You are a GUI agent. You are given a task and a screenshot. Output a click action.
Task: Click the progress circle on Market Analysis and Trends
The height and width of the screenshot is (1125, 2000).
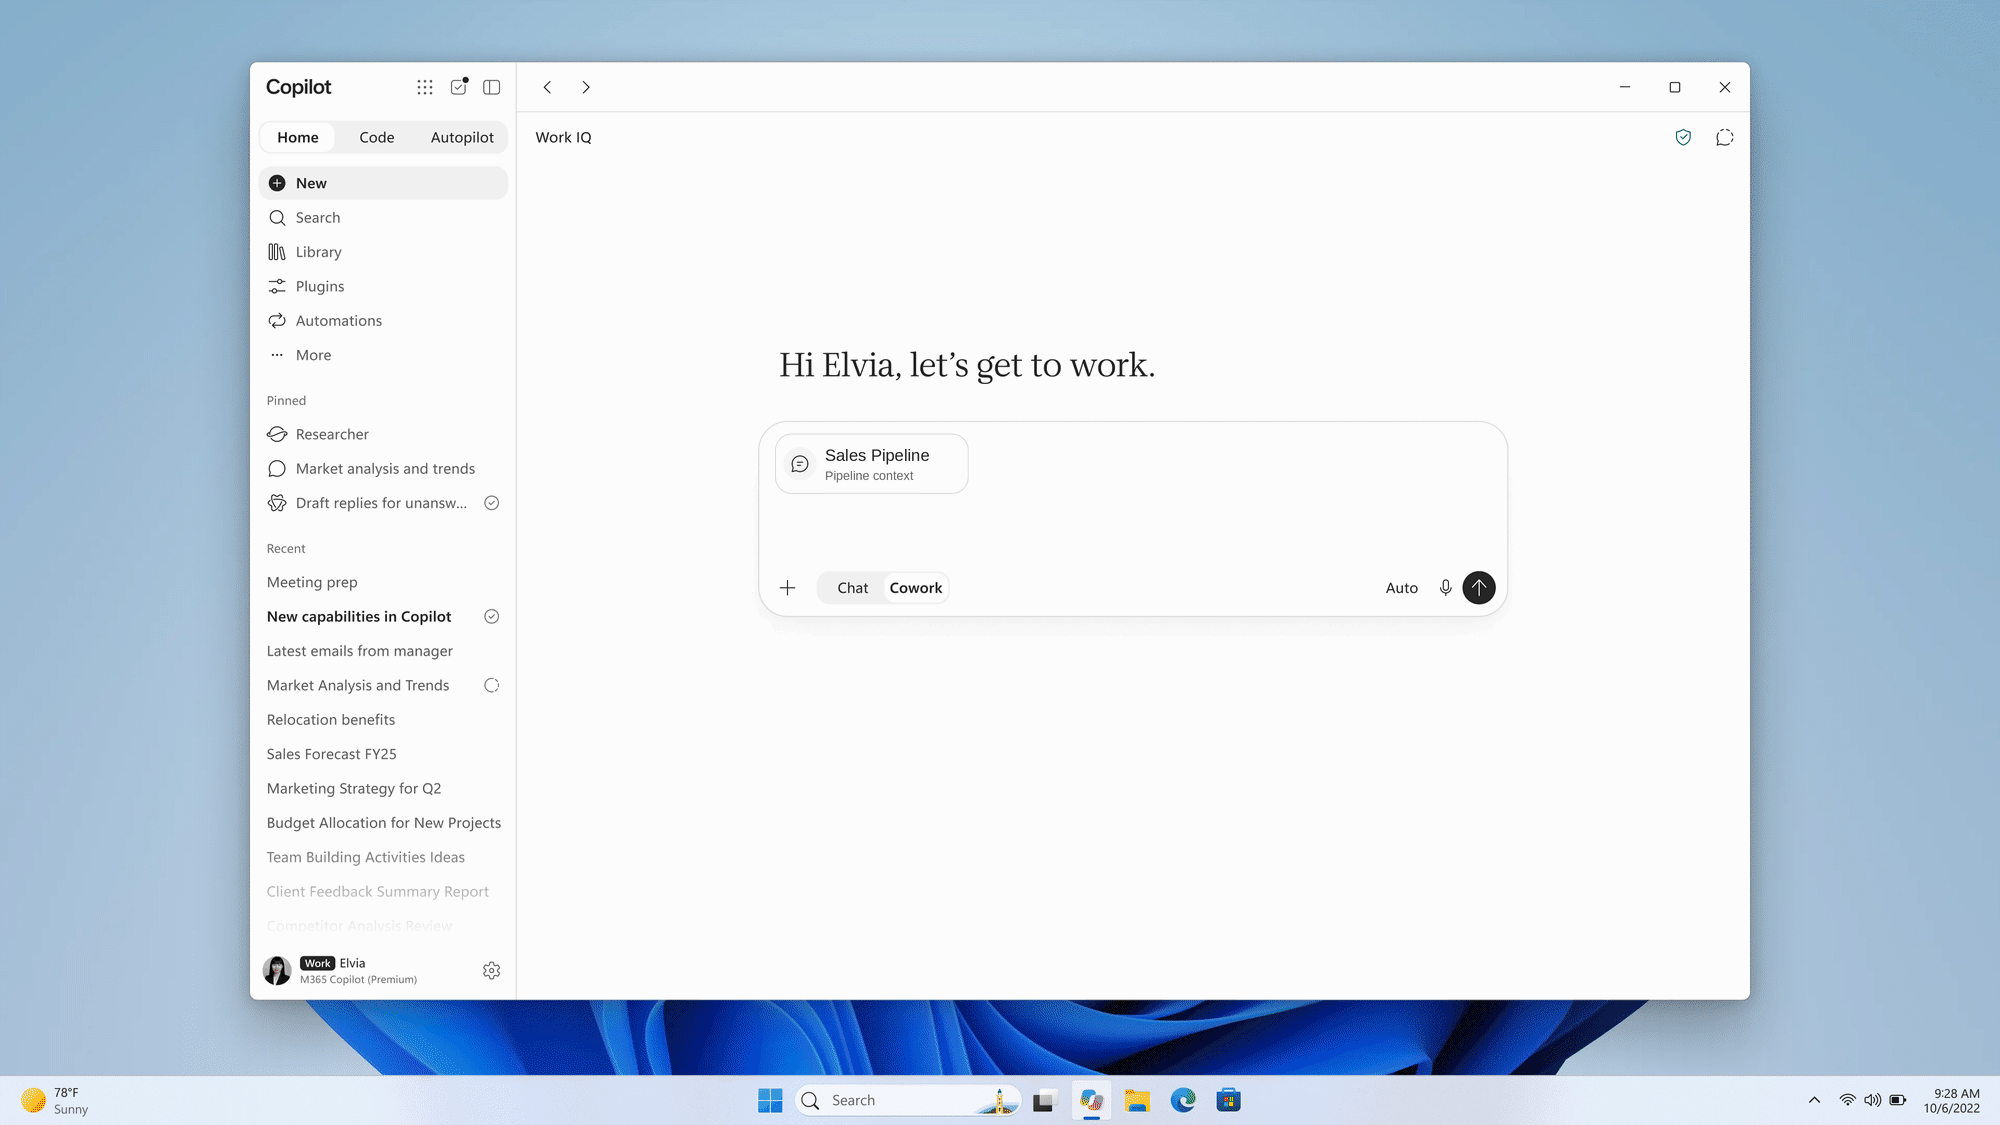pos(491,685)
